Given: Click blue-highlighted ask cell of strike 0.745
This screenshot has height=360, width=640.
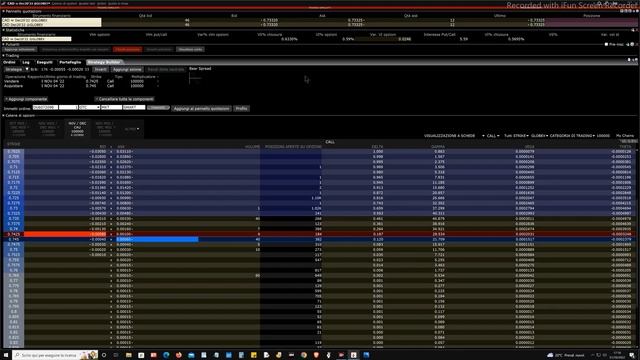Looking at the screenshot, I should pyautogui.click(x=158, y=239).
